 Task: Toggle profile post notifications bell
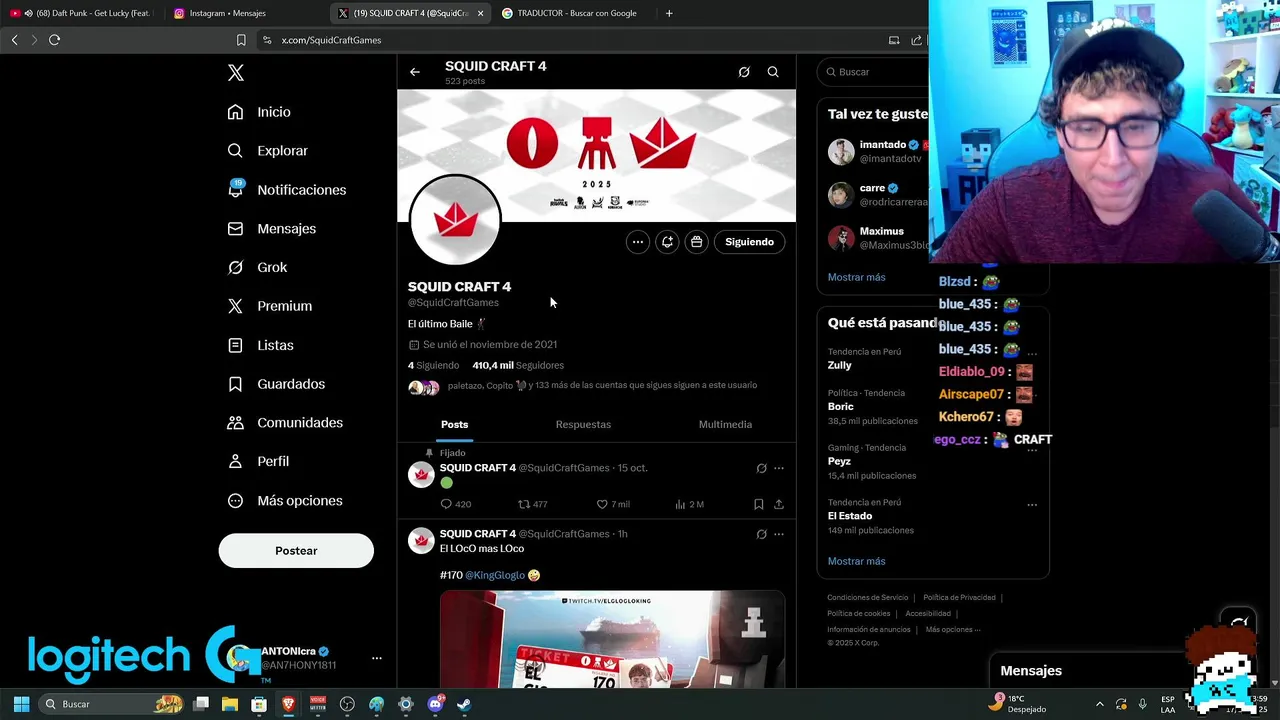(x=667, y=242)
